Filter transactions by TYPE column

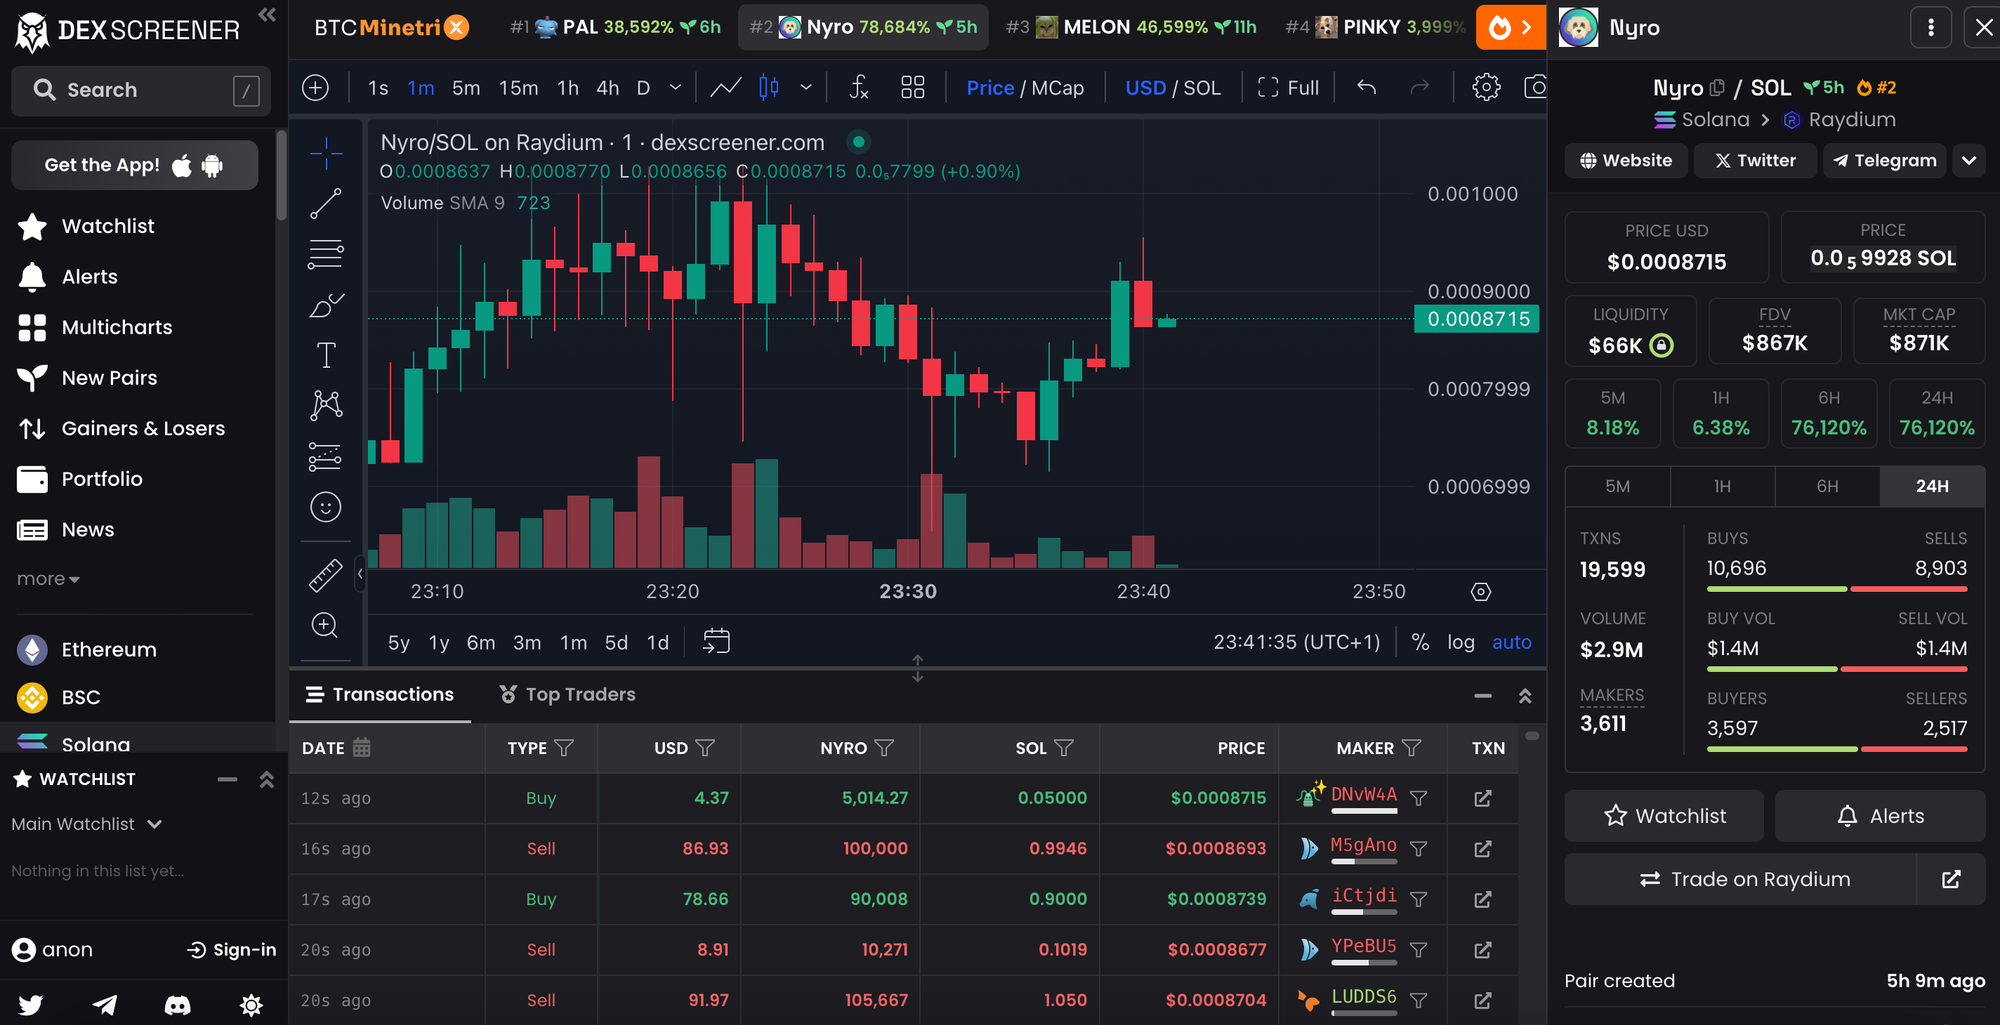point(564,748)
